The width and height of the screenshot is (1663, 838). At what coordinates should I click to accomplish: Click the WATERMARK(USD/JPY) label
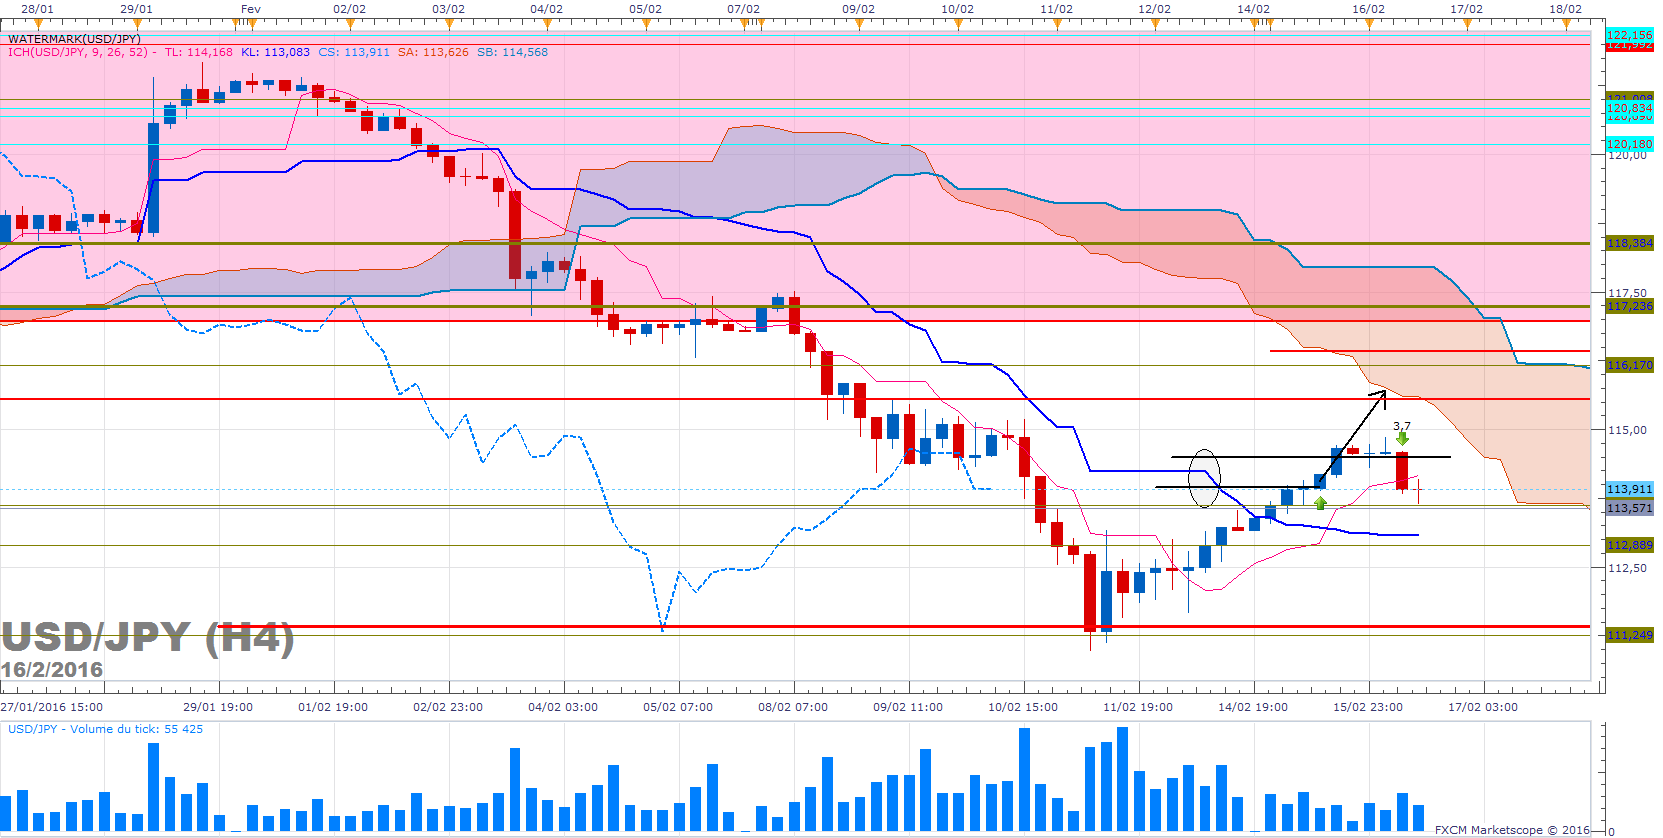coord(74,39)
